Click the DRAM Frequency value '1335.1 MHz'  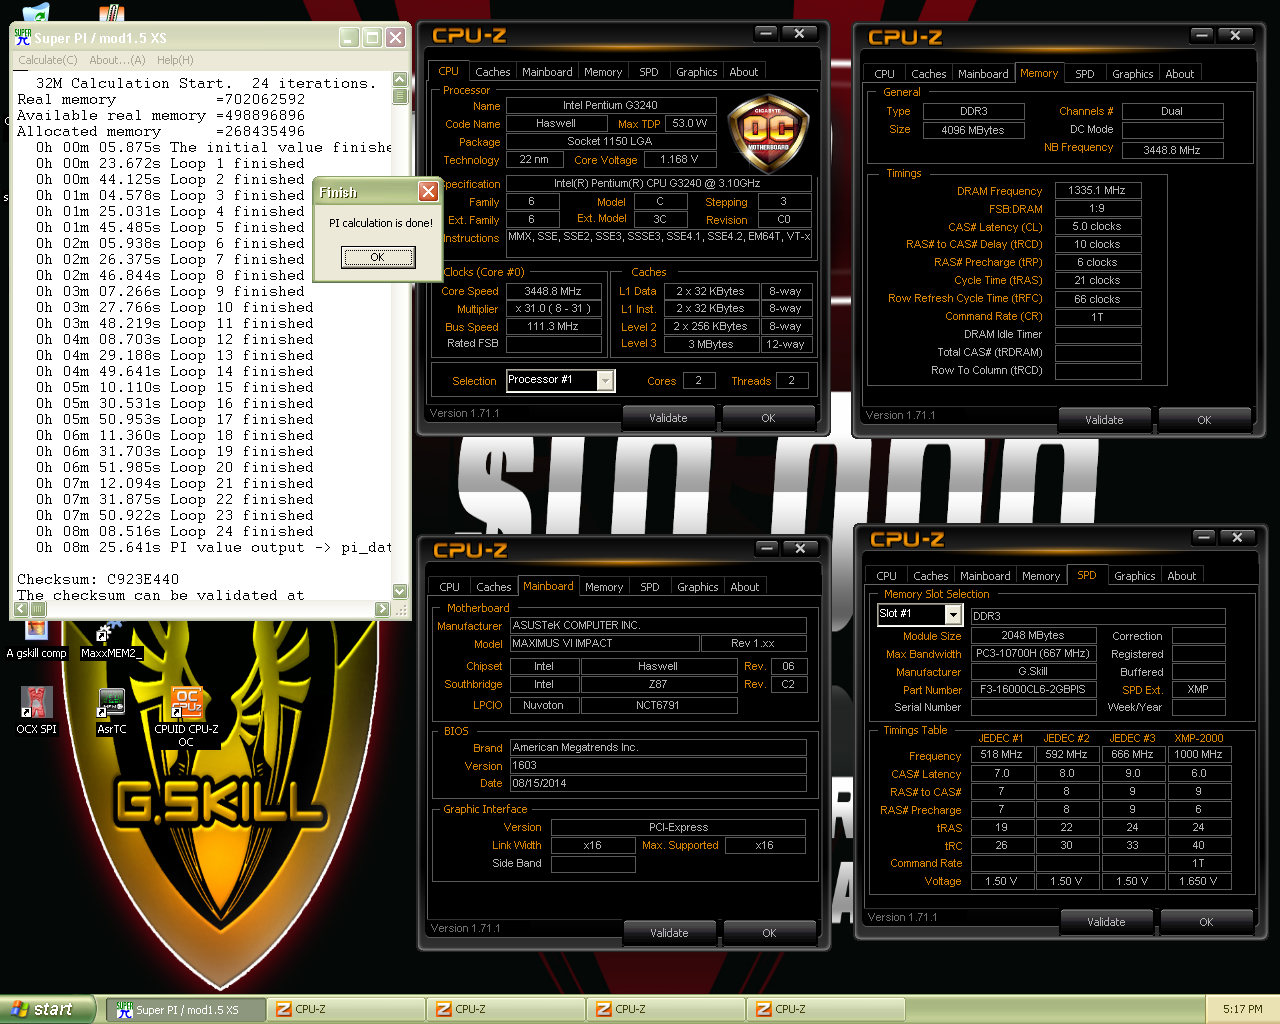(1097, 190)
